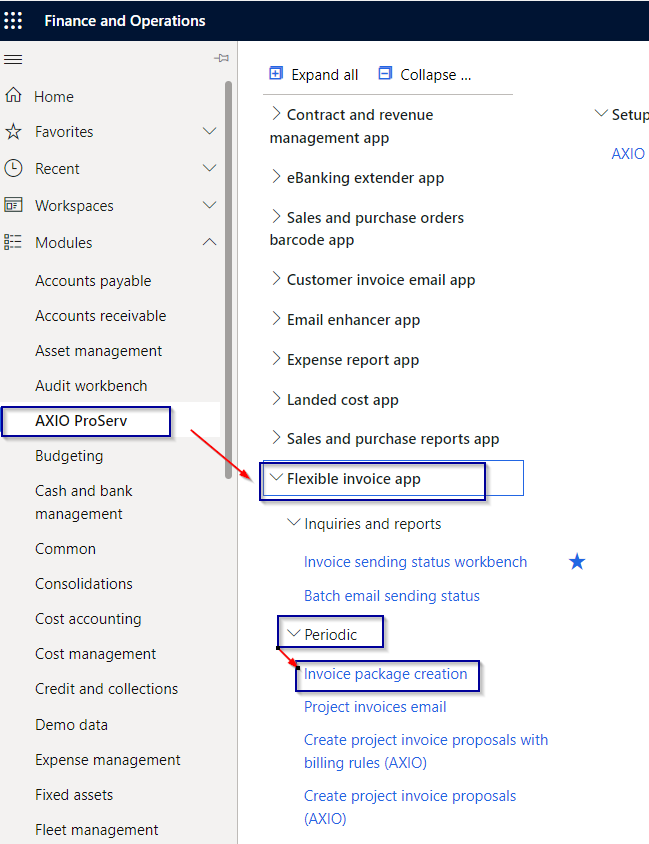The width and height of the screenshot is (649, 844).
Task: Collapse the Flexible invoice app group
Action: pyautogui.click(x=276, y=479)
